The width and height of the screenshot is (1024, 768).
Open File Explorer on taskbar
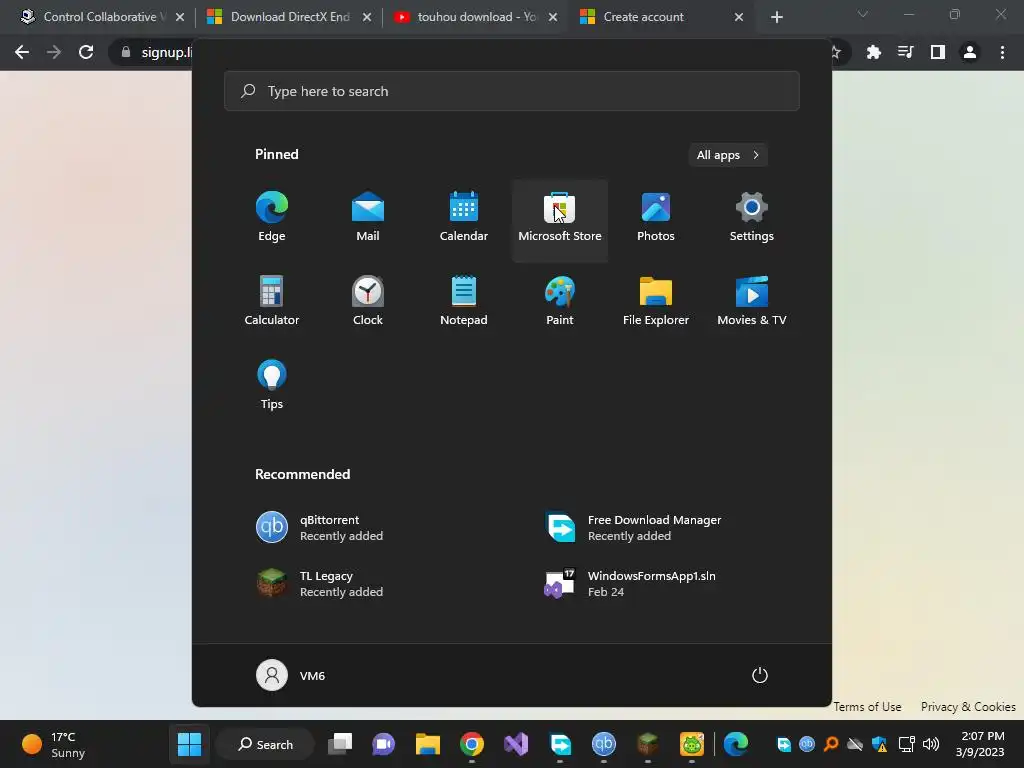coord(428,744)
